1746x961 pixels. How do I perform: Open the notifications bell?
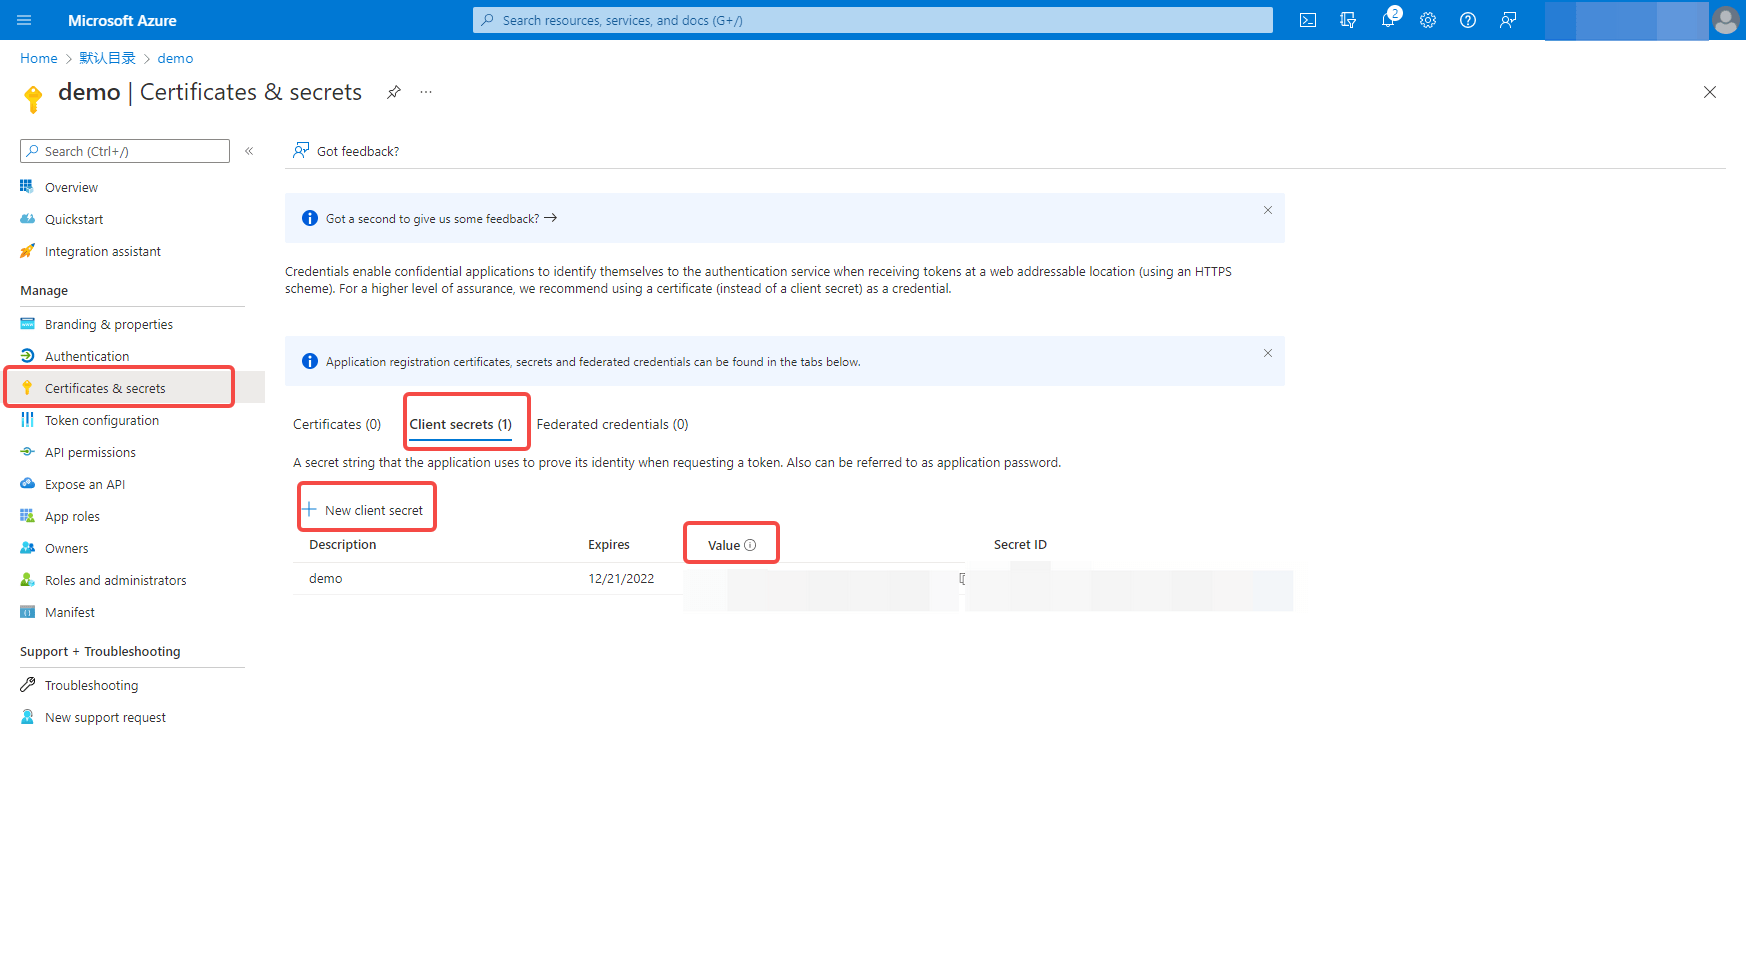1388,20
